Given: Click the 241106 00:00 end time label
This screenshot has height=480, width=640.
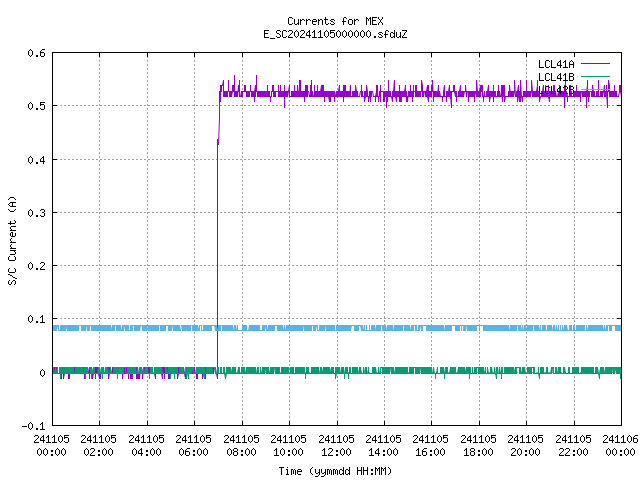Looking at the screenshot, I should point(620,446).
